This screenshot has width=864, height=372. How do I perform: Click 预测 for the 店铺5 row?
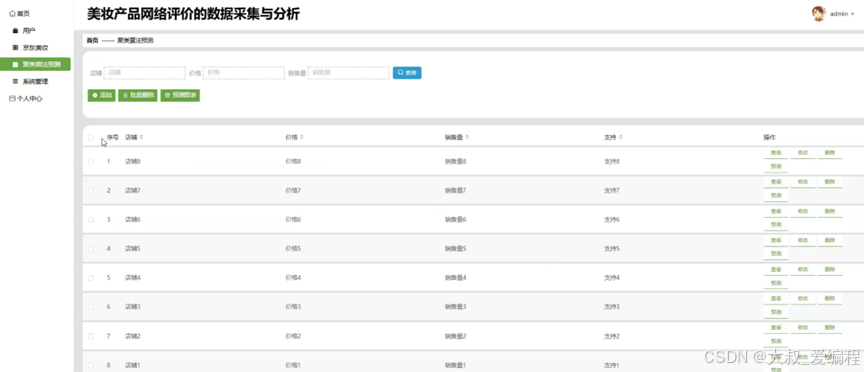(776, 254)
